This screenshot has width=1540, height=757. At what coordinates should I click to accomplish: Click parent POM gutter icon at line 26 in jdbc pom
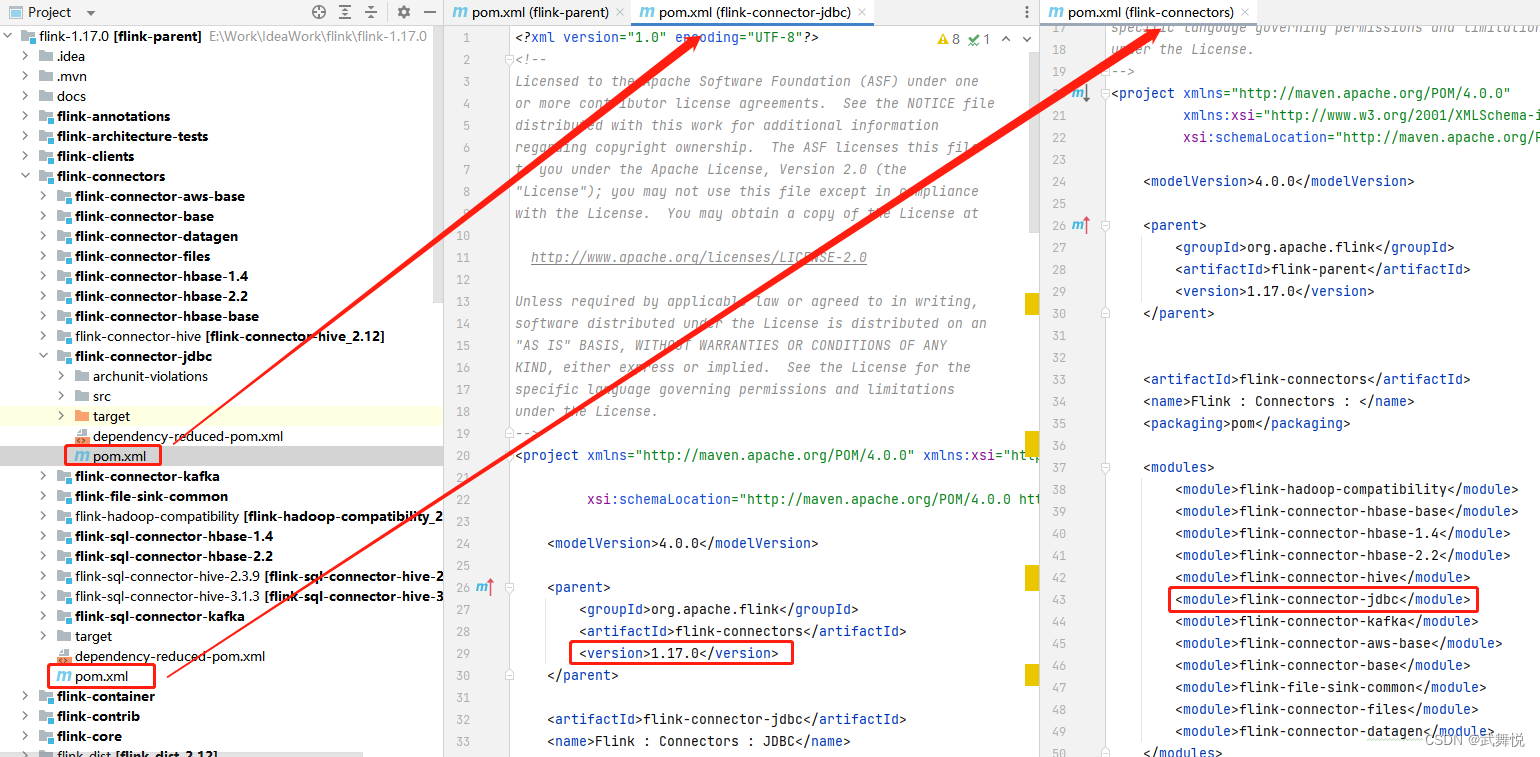coord(485,587)
